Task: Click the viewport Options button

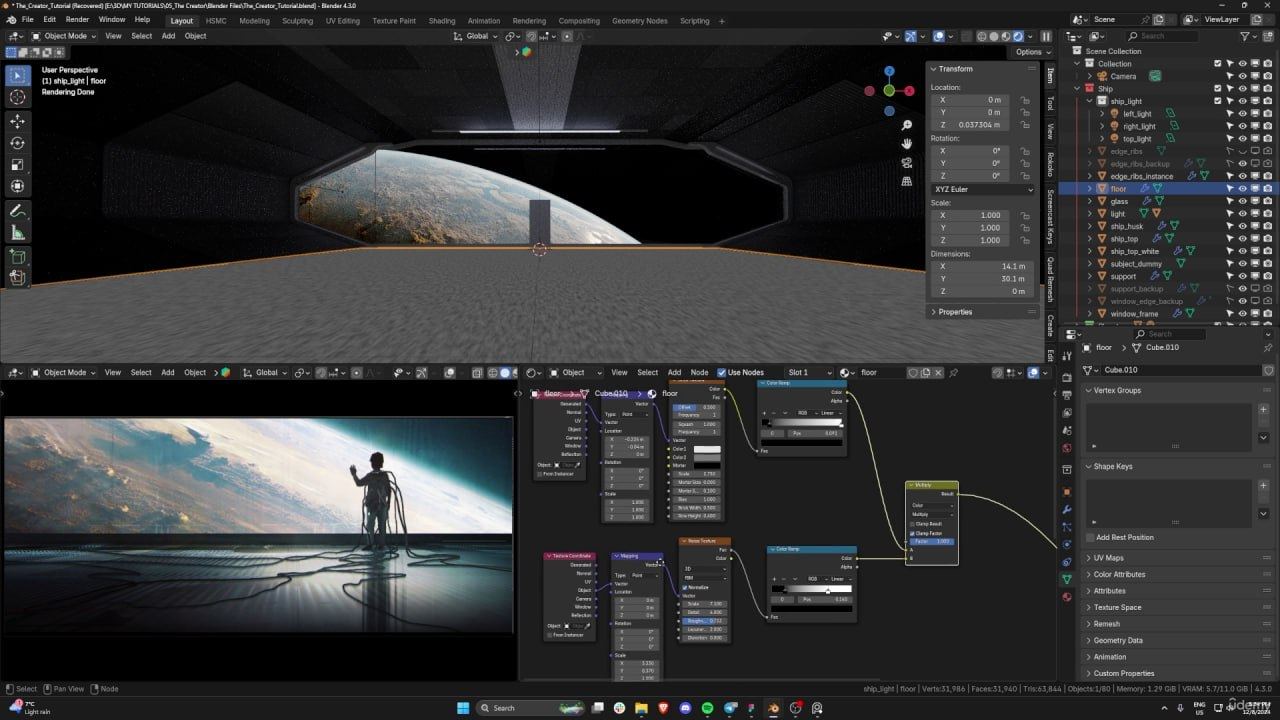Action: [1028, 52]
